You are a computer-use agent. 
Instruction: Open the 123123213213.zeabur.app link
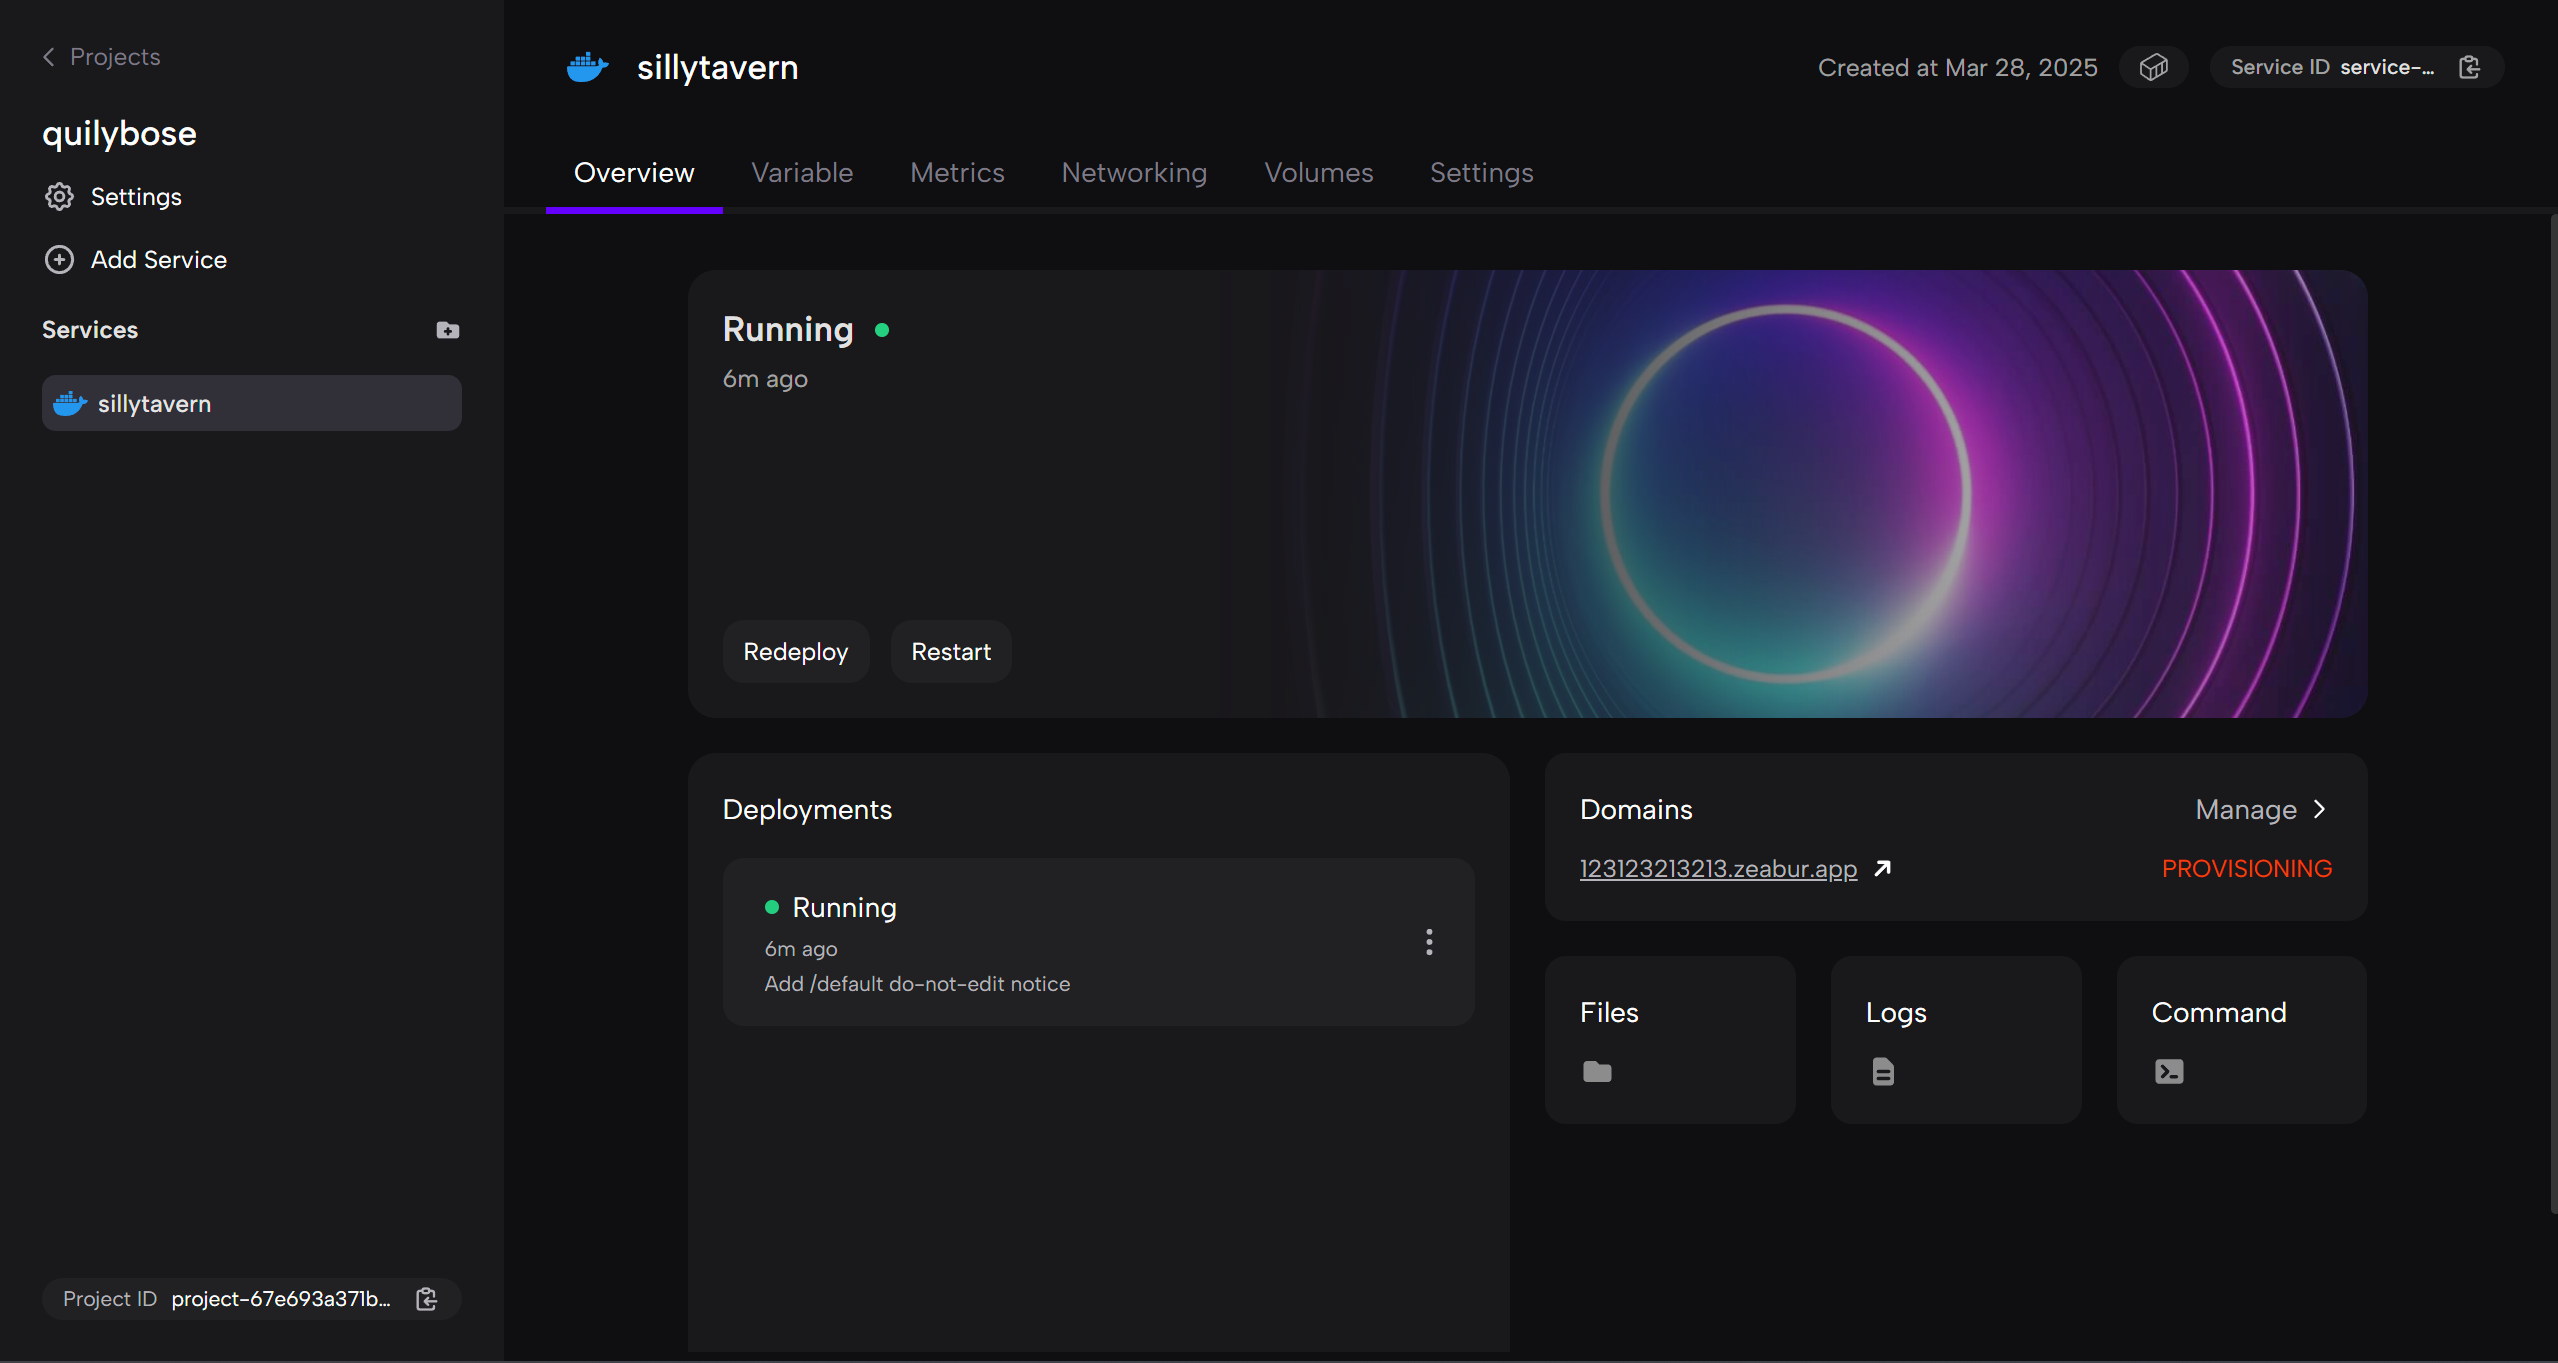pyautogui.click(x=1717, y=868)
